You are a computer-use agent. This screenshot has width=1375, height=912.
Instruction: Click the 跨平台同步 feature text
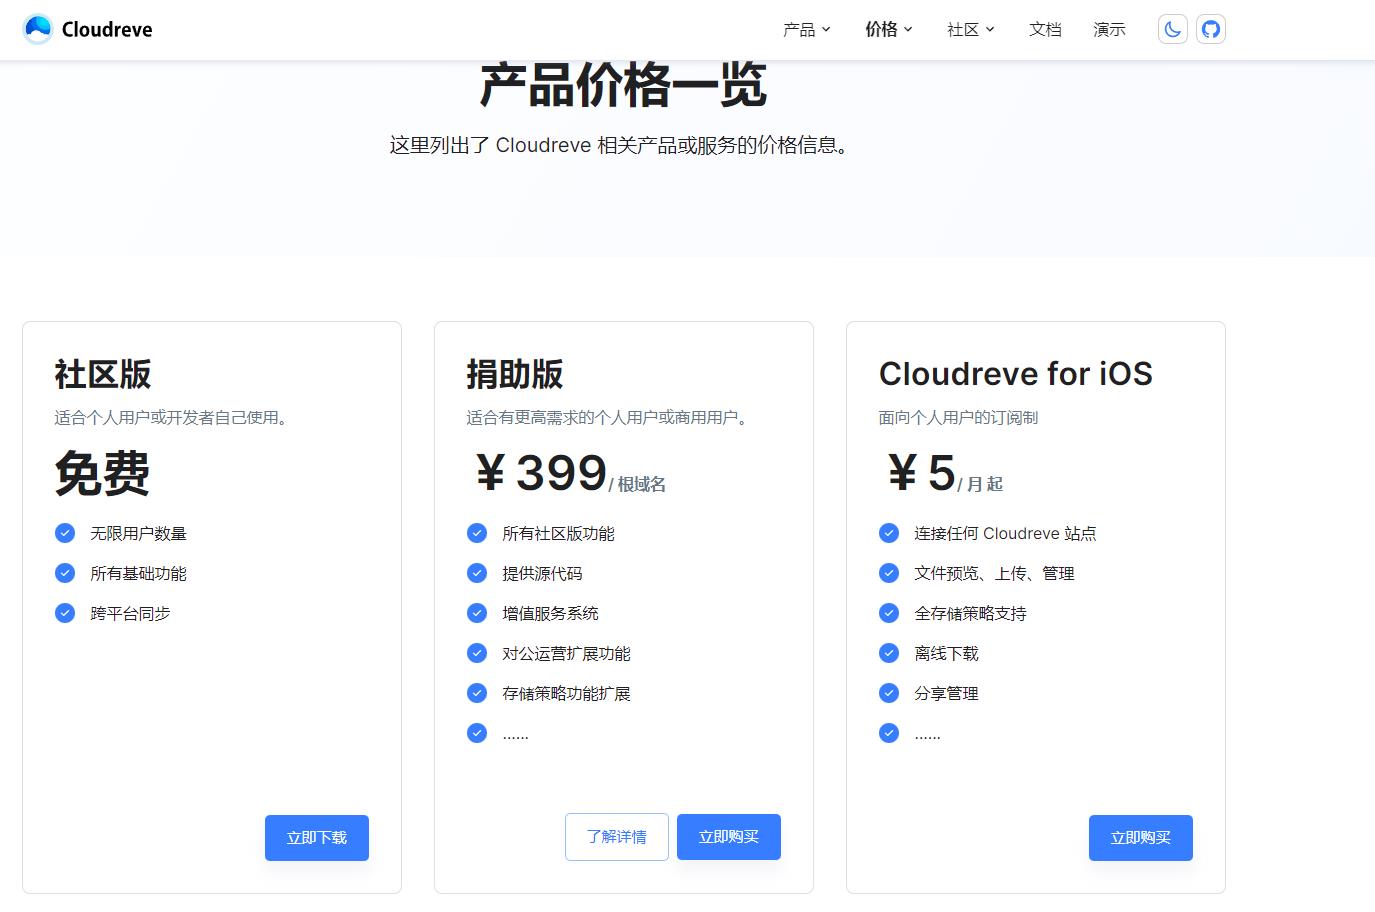tap(130, 614)
